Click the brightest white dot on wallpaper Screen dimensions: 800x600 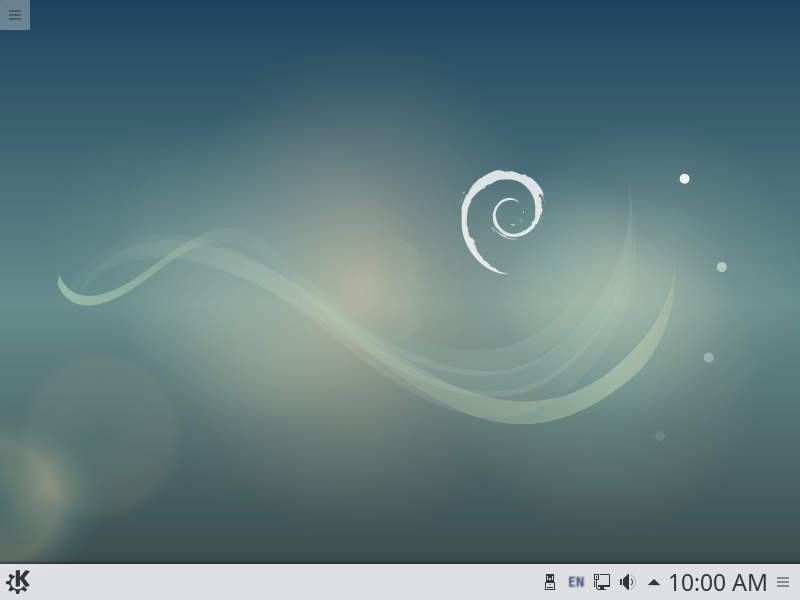point(684,179)
